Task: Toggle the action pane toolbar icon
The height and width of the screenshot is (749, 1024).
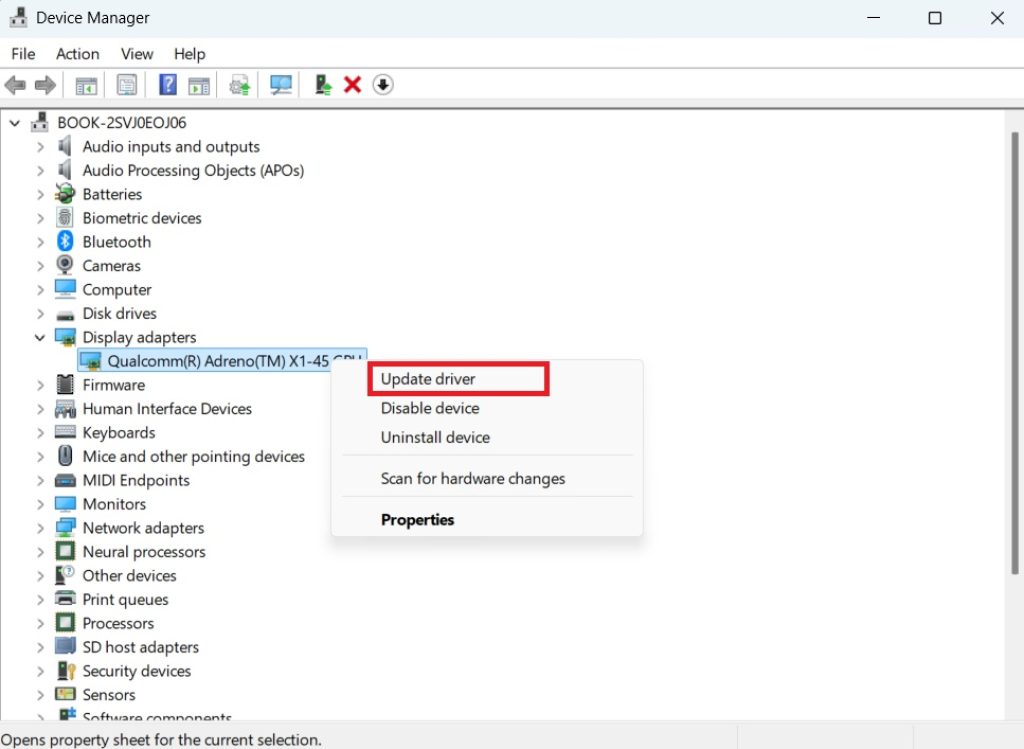Action: 199,85
